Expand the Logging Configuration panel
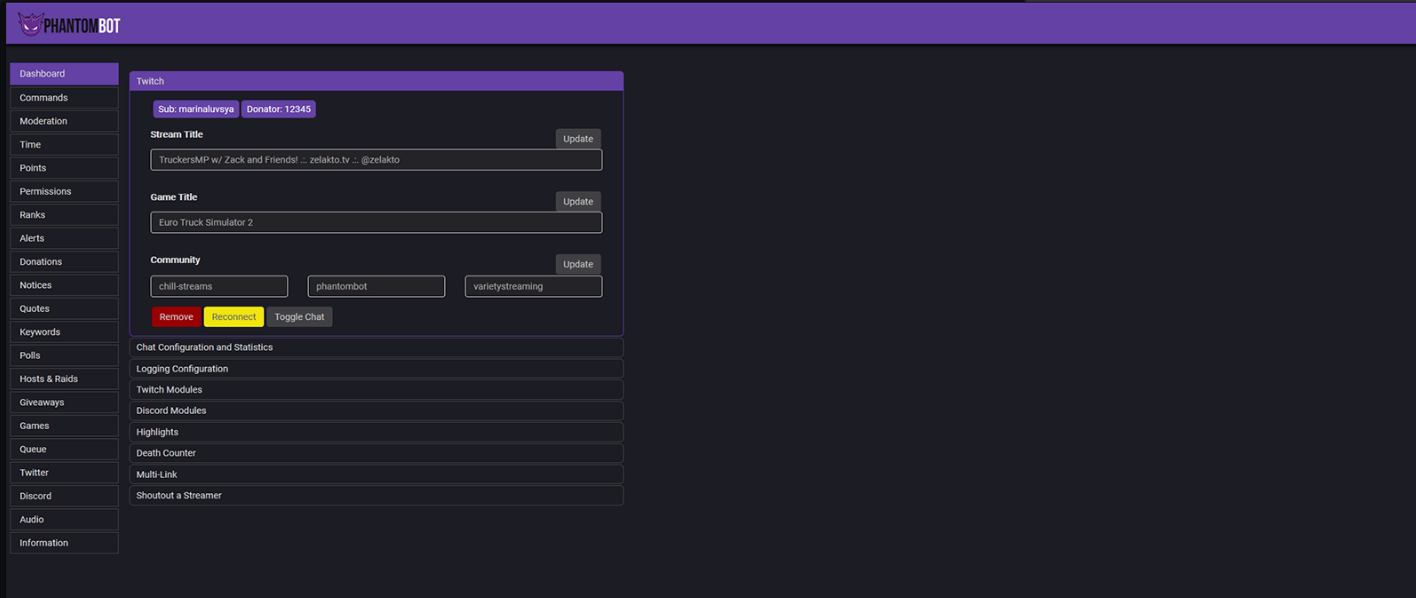 (x=376, y=369)
